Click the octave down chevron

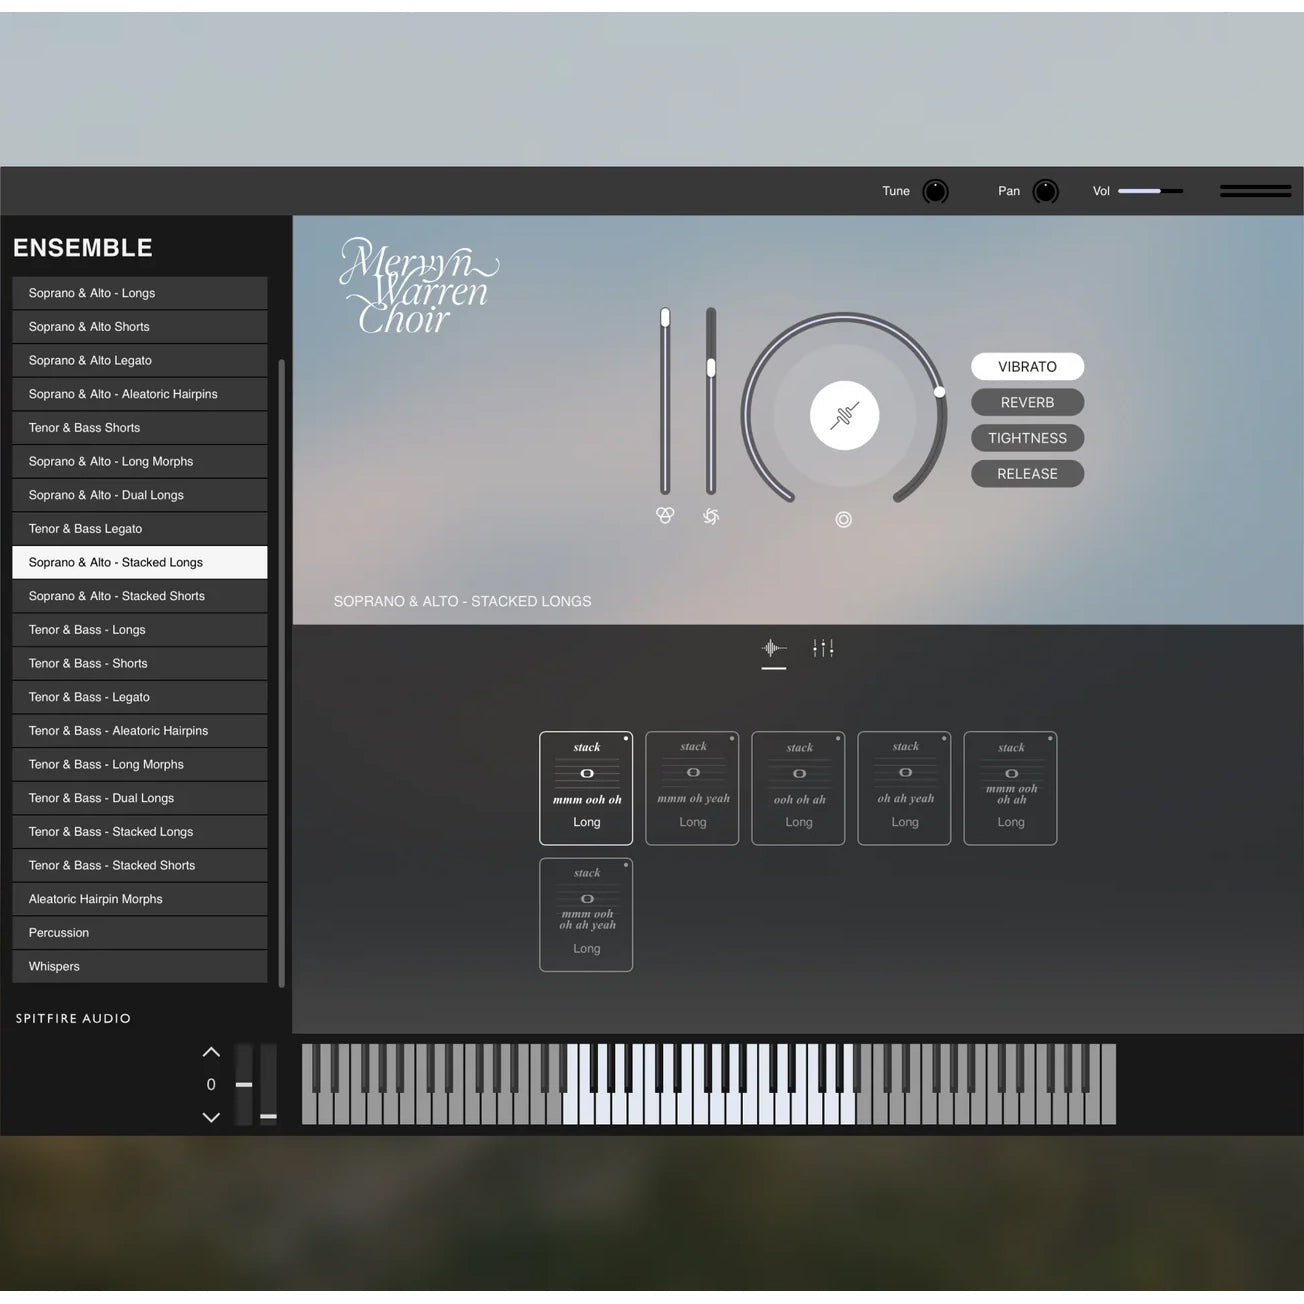click(211, 1117)
